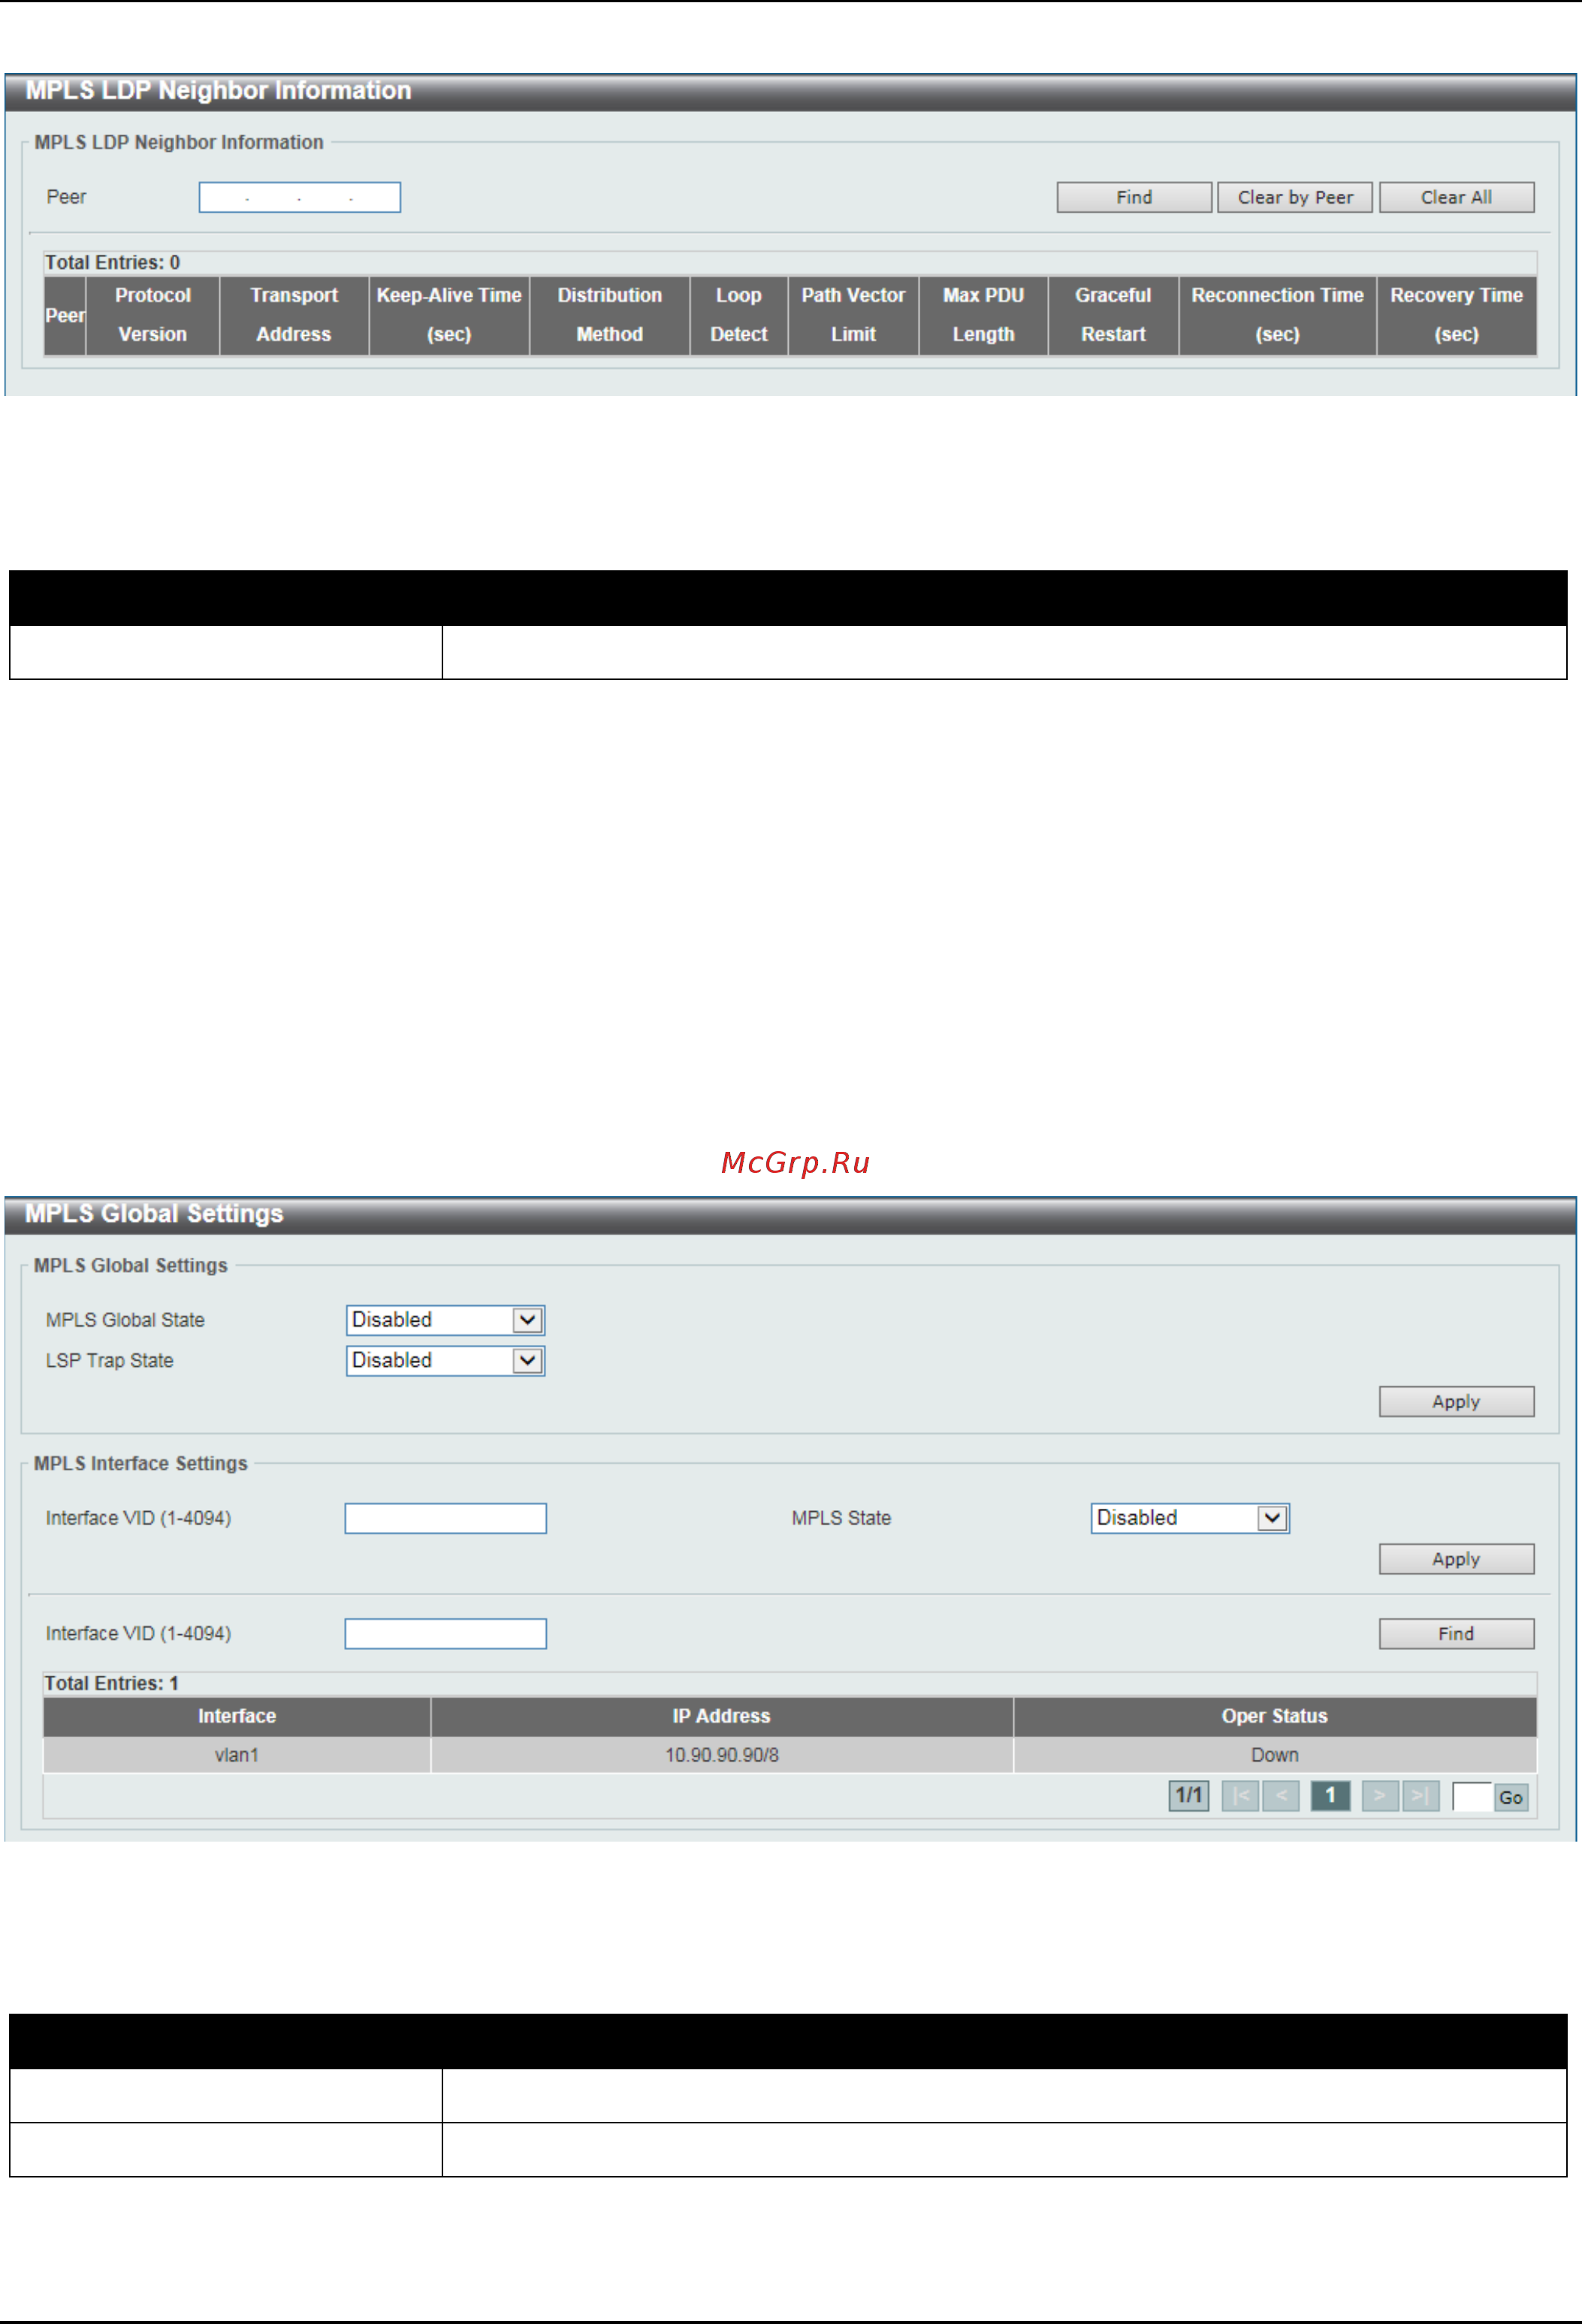Click the Clear by Peer button
Viewport: 1582px width, 2324px height.
[x=1295, y=197]
